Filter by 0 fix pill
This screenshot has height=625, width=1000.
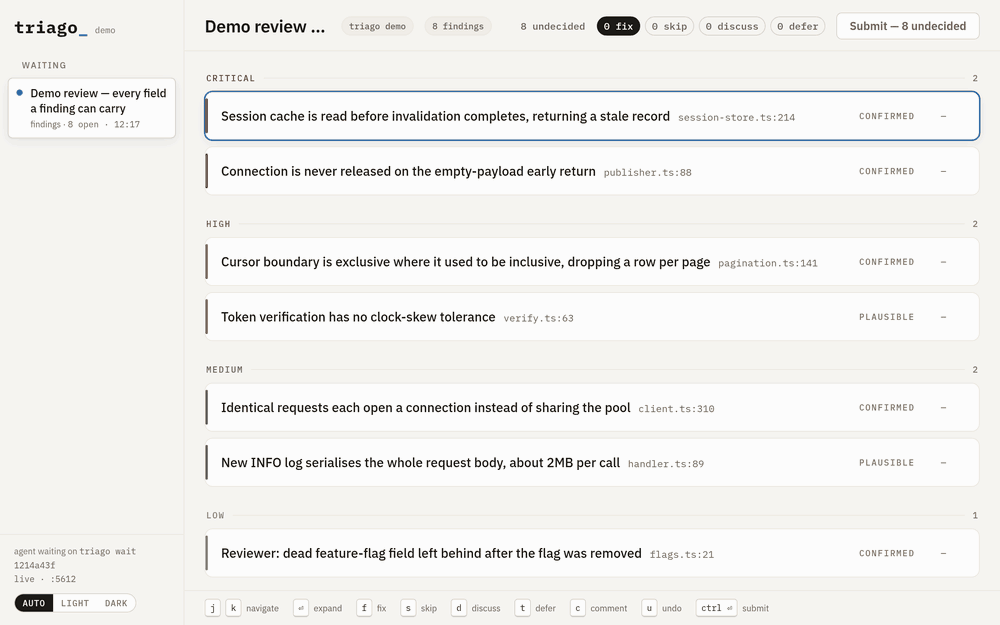[618, 26]
